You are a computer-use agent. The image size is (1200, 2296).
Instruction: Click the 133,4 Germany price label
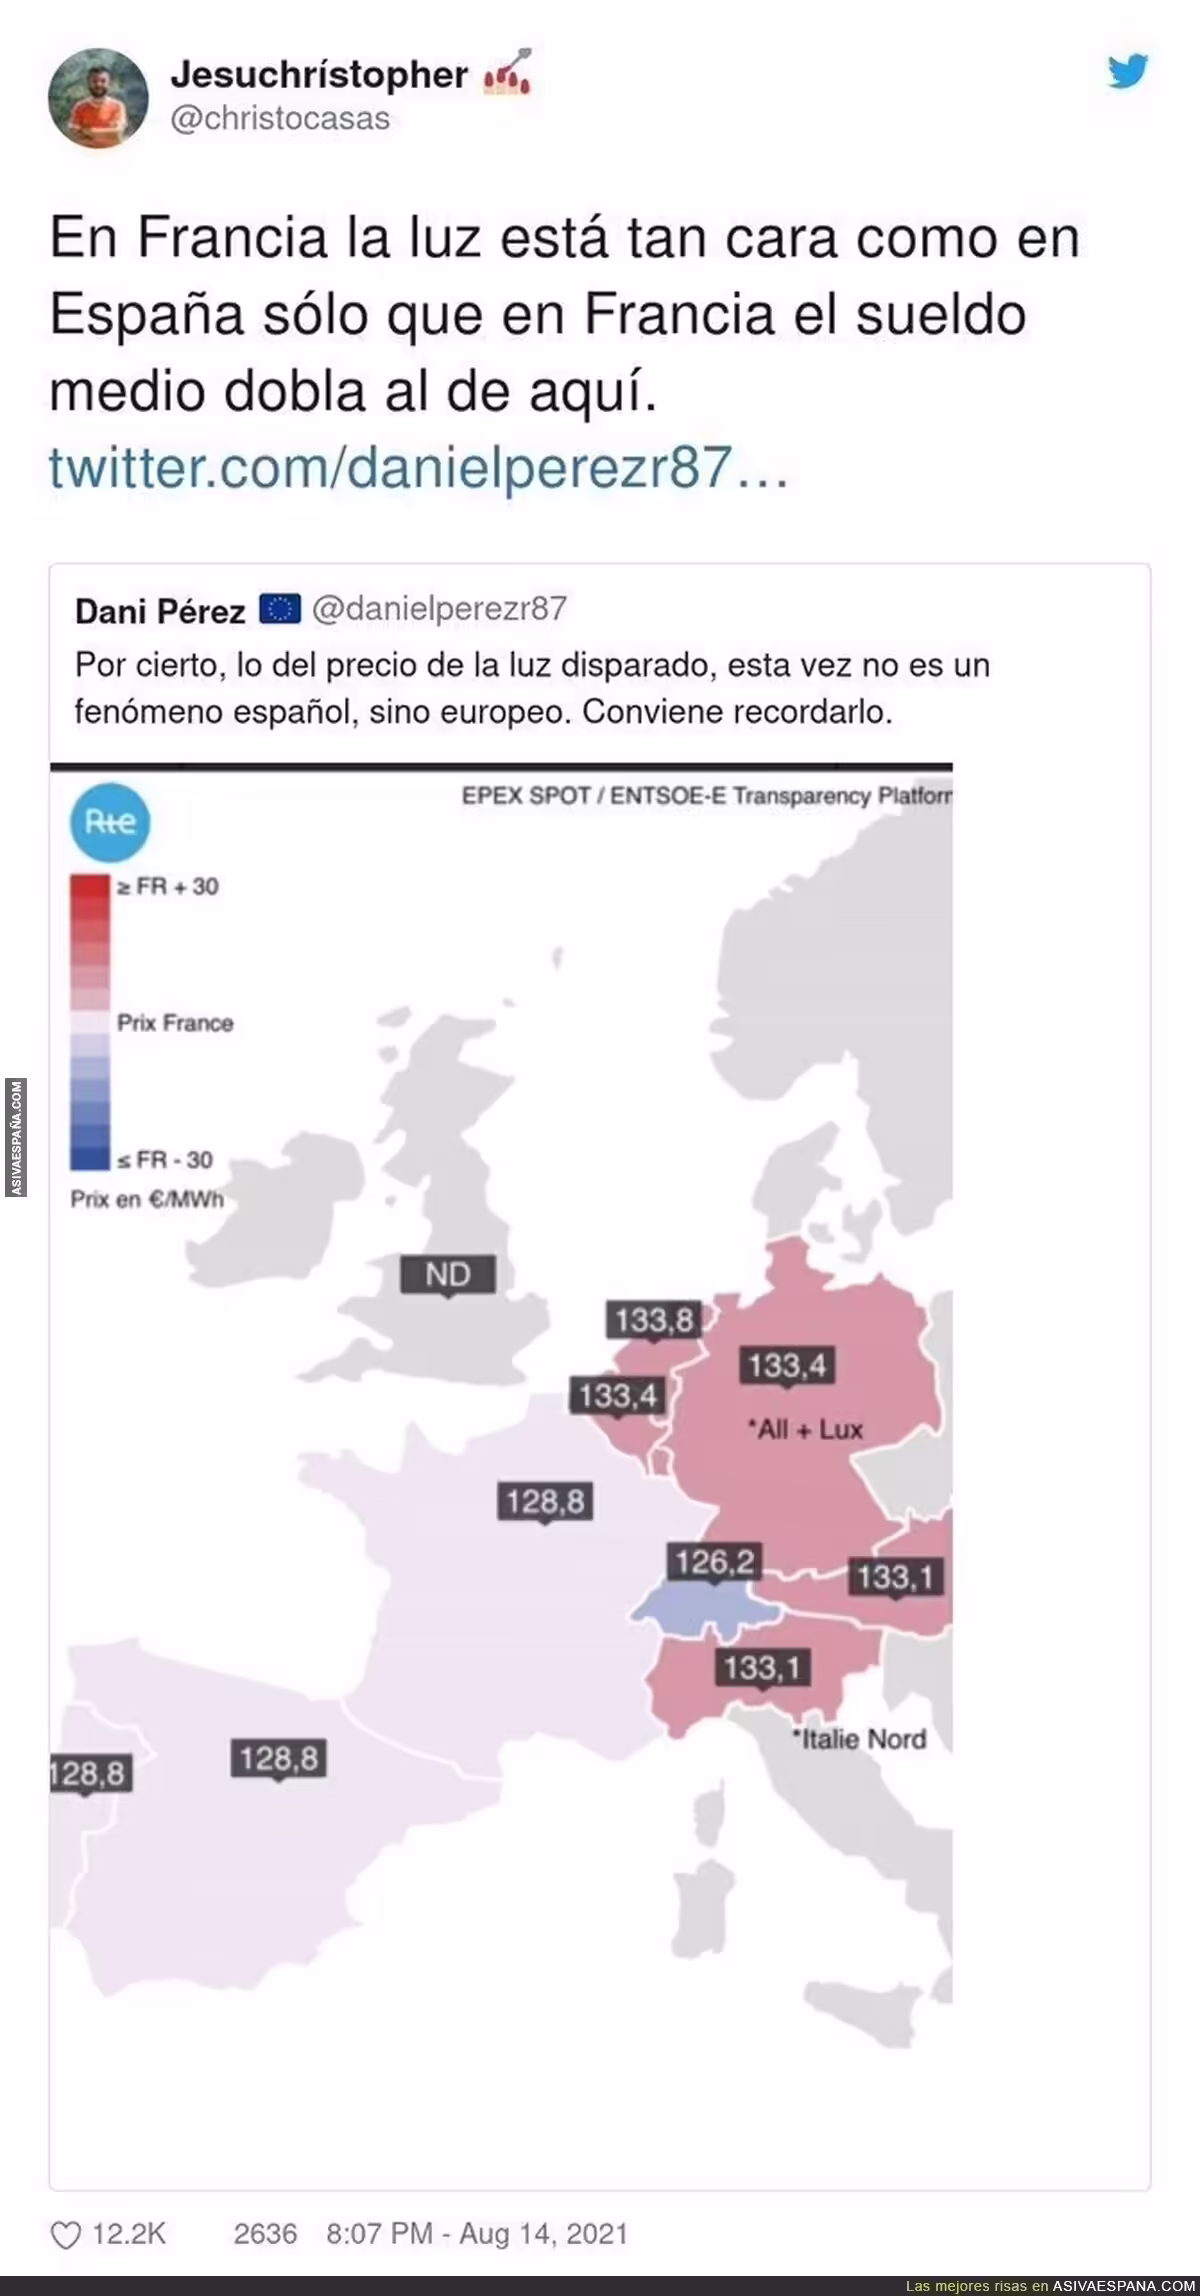coord(788,1365)
